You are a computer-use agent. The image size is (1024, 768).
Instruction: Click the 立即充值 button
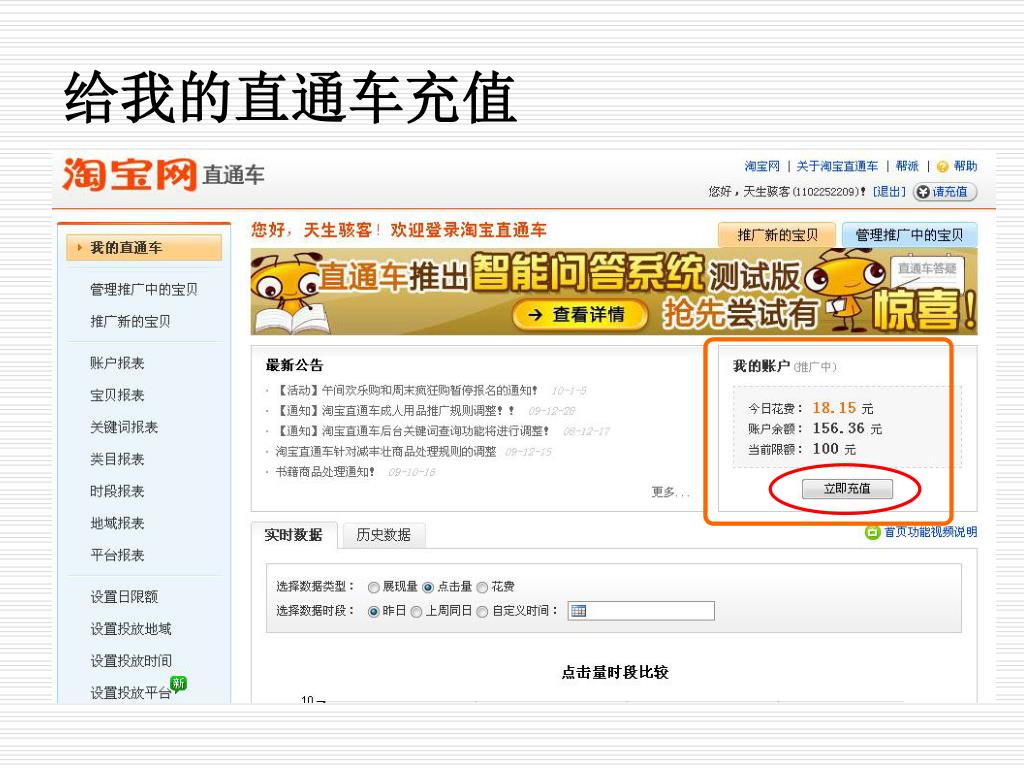coord(847,488)
